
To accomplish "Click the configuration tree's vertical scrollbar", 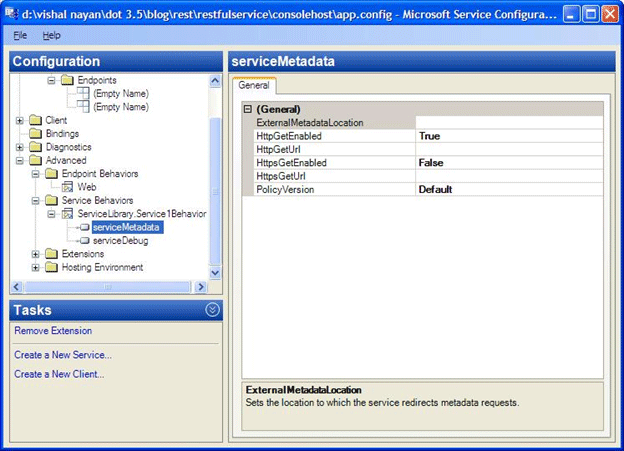I will click(214, 190).
